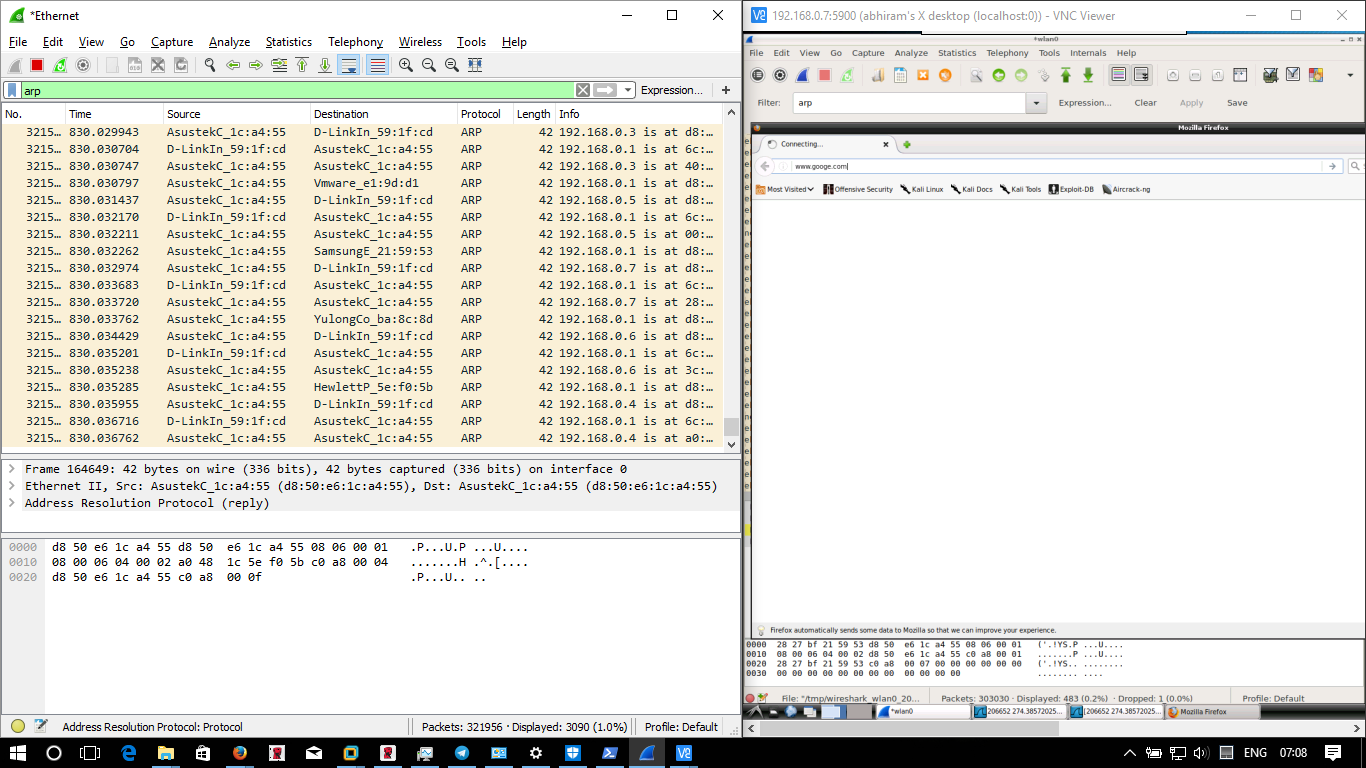
Task: Click the red stop capture icon in VNC
Action: click(x=825, y=75)
